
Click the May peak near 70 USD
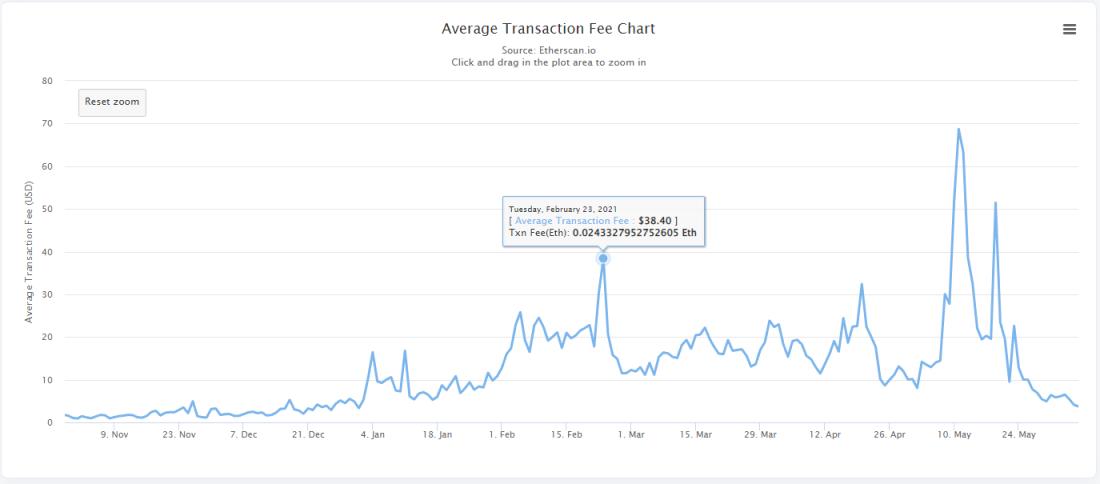pos(958,129)
